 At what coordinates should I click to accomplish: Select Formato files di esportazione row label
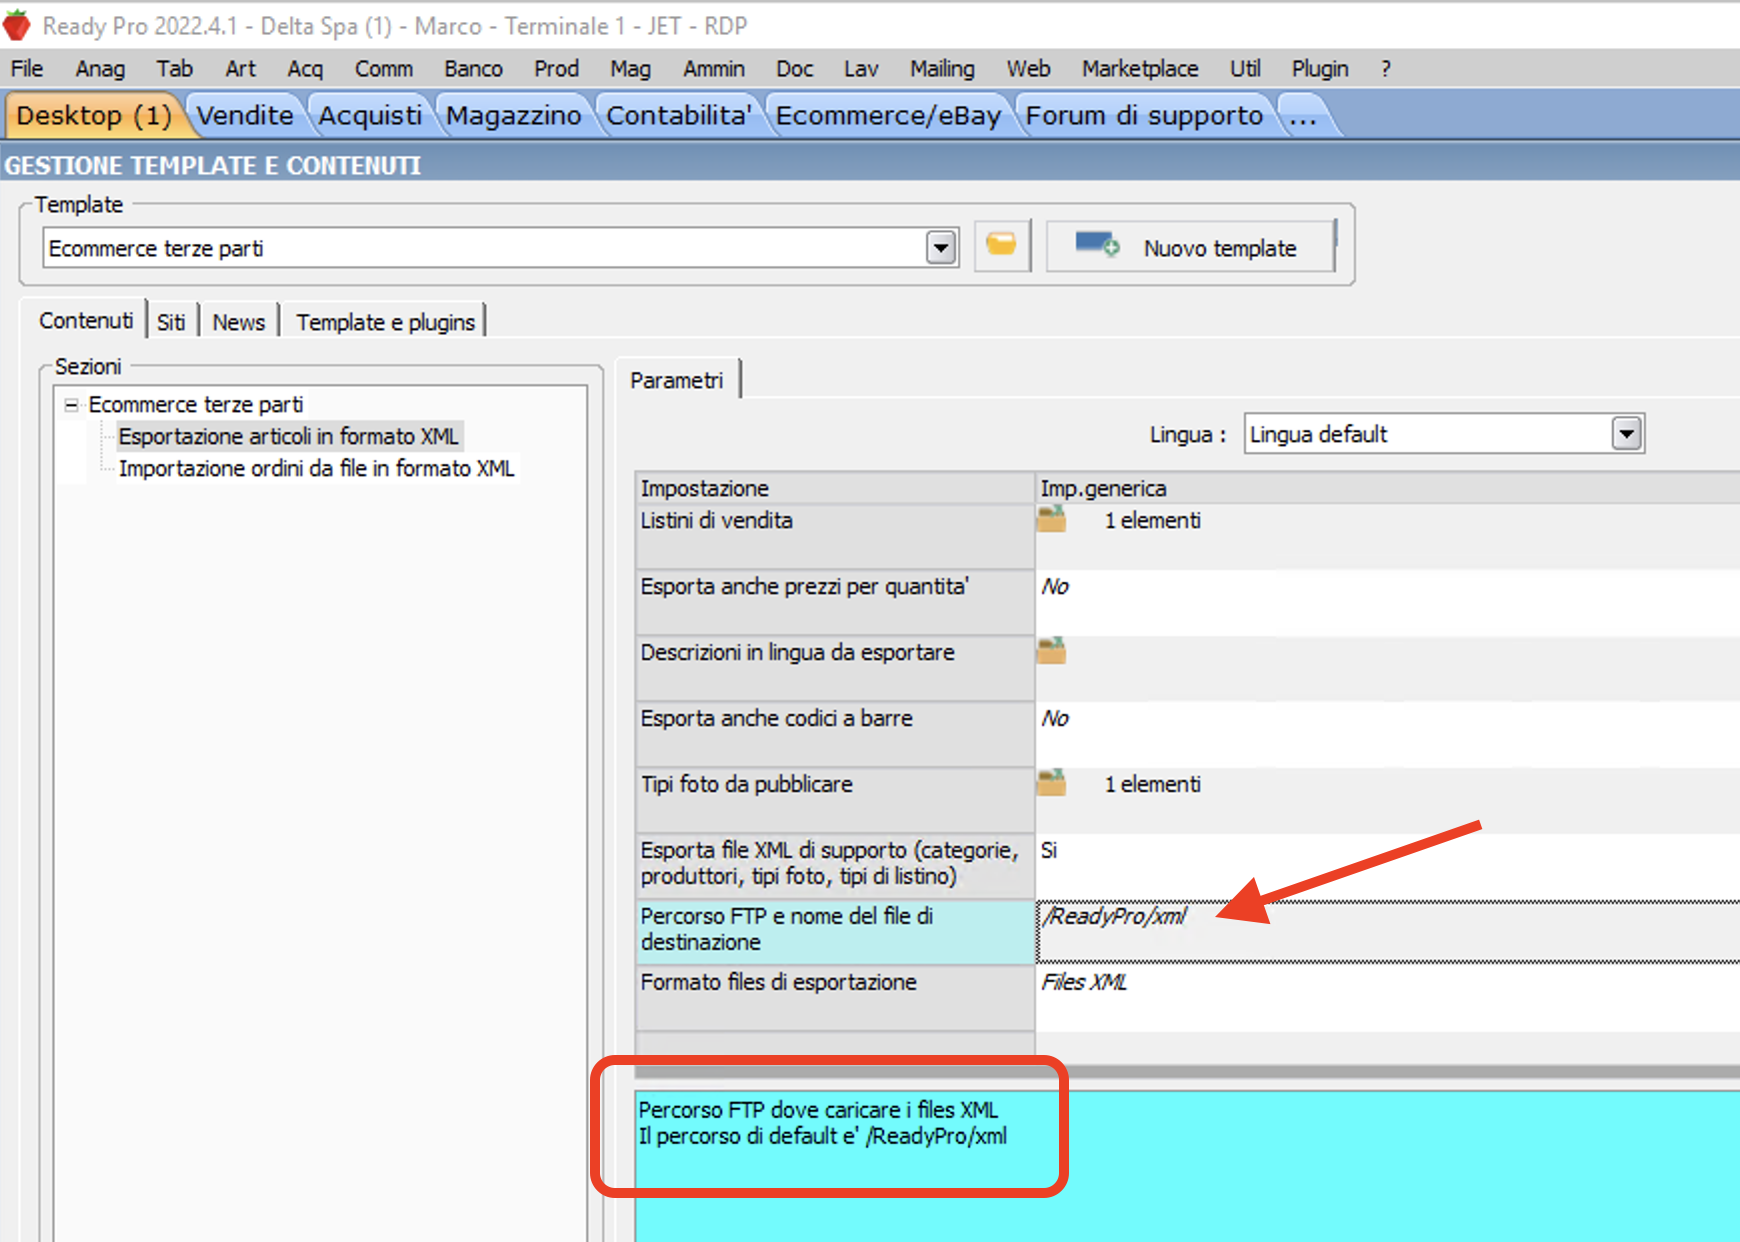point(835,996)
